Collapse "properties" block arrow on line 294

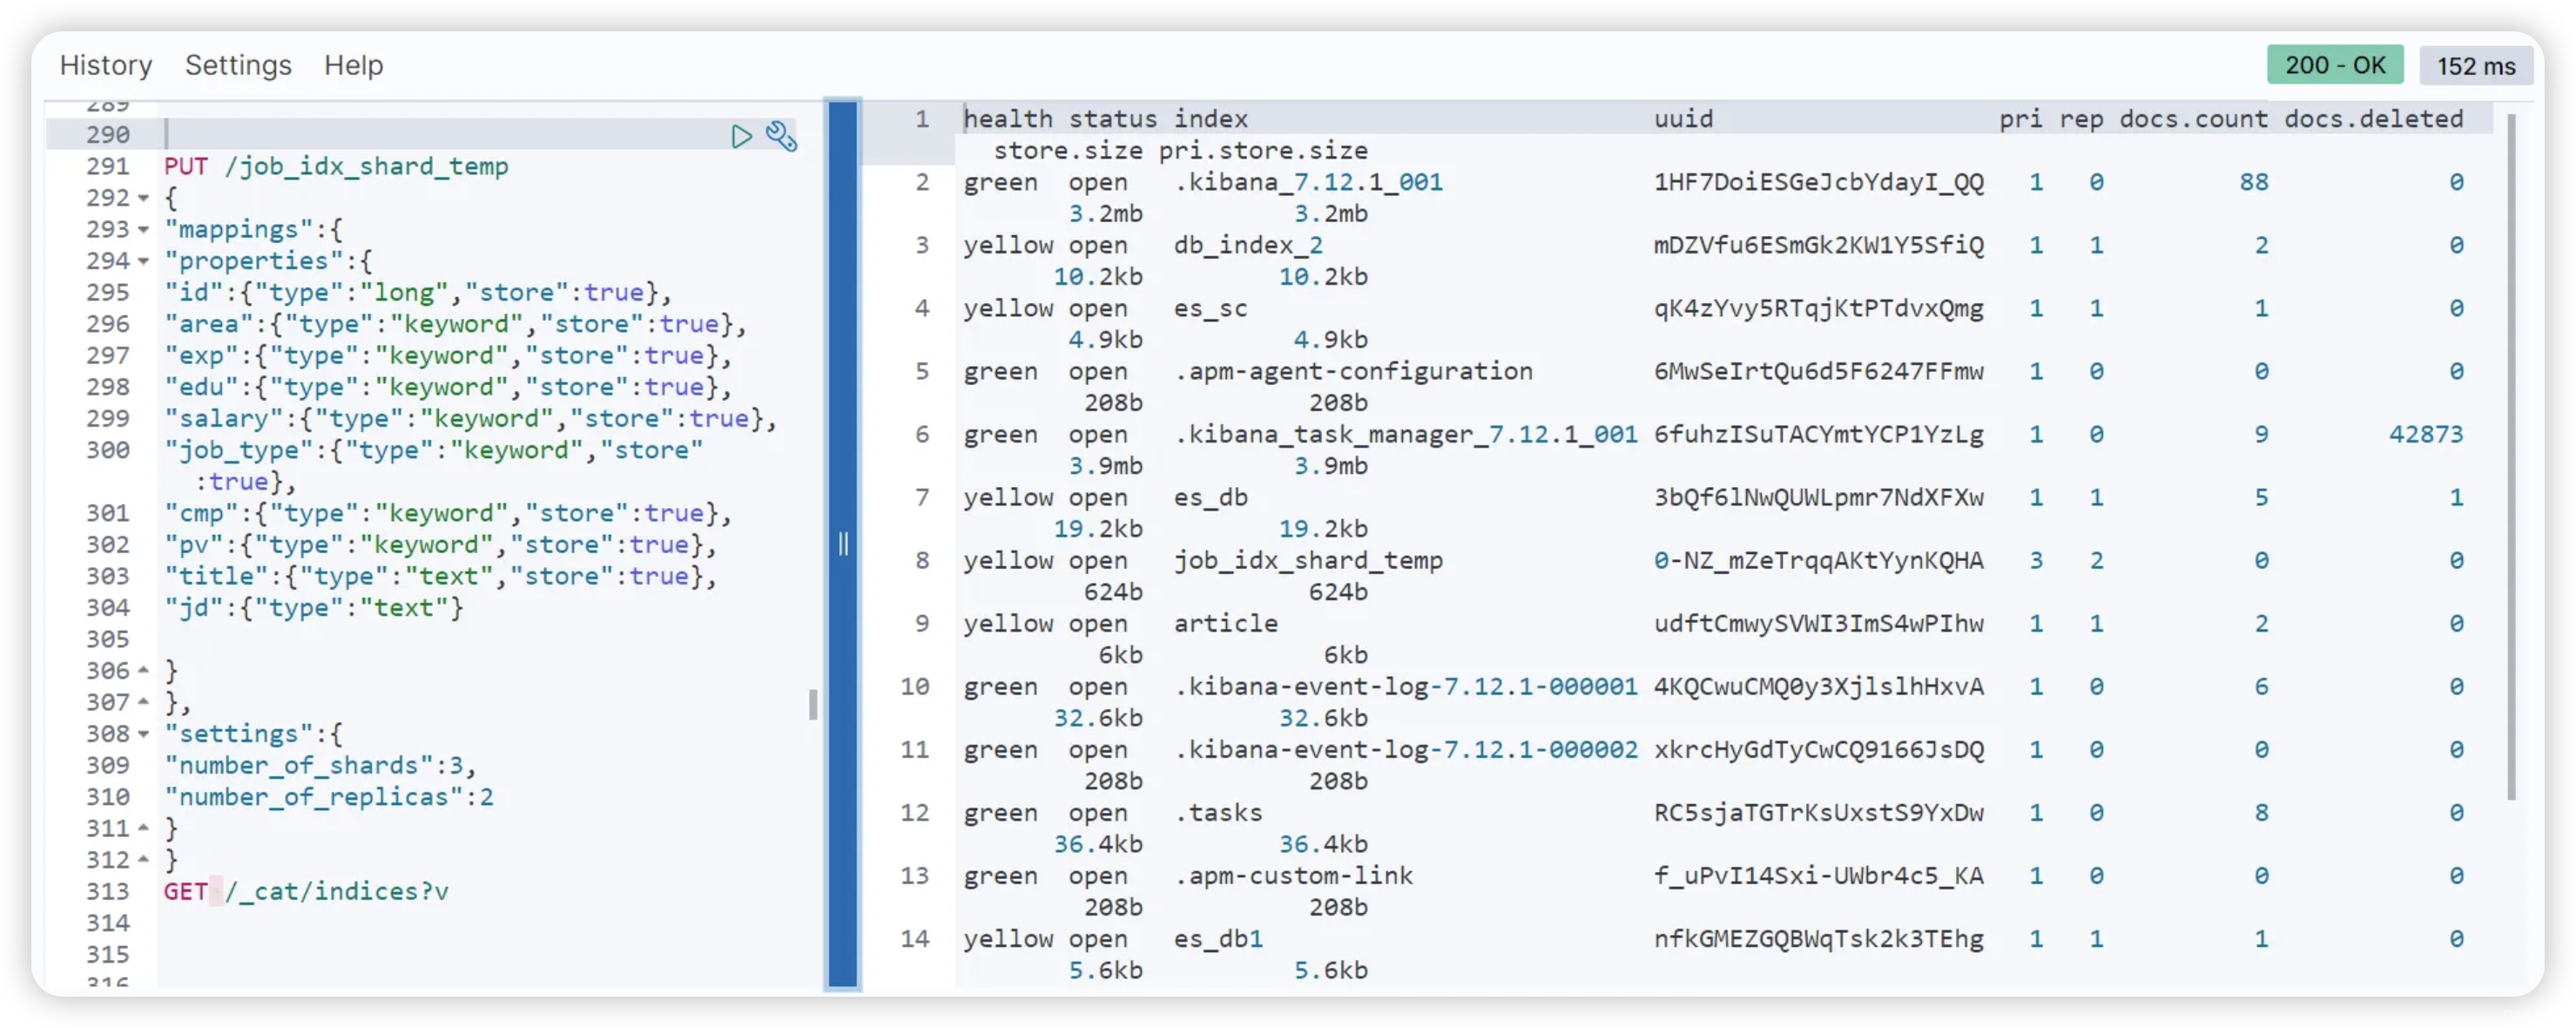144,261
